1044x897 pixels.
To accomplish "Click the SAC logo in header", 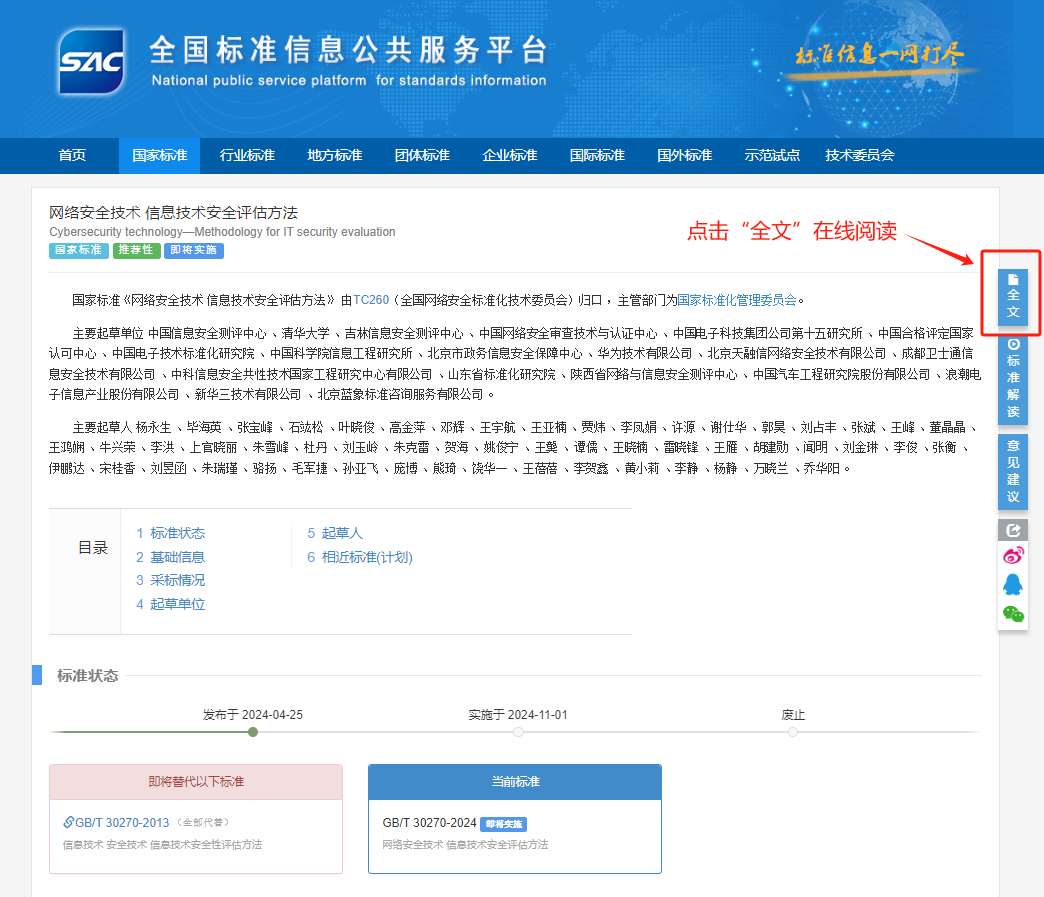I will (x=91, y=62).
